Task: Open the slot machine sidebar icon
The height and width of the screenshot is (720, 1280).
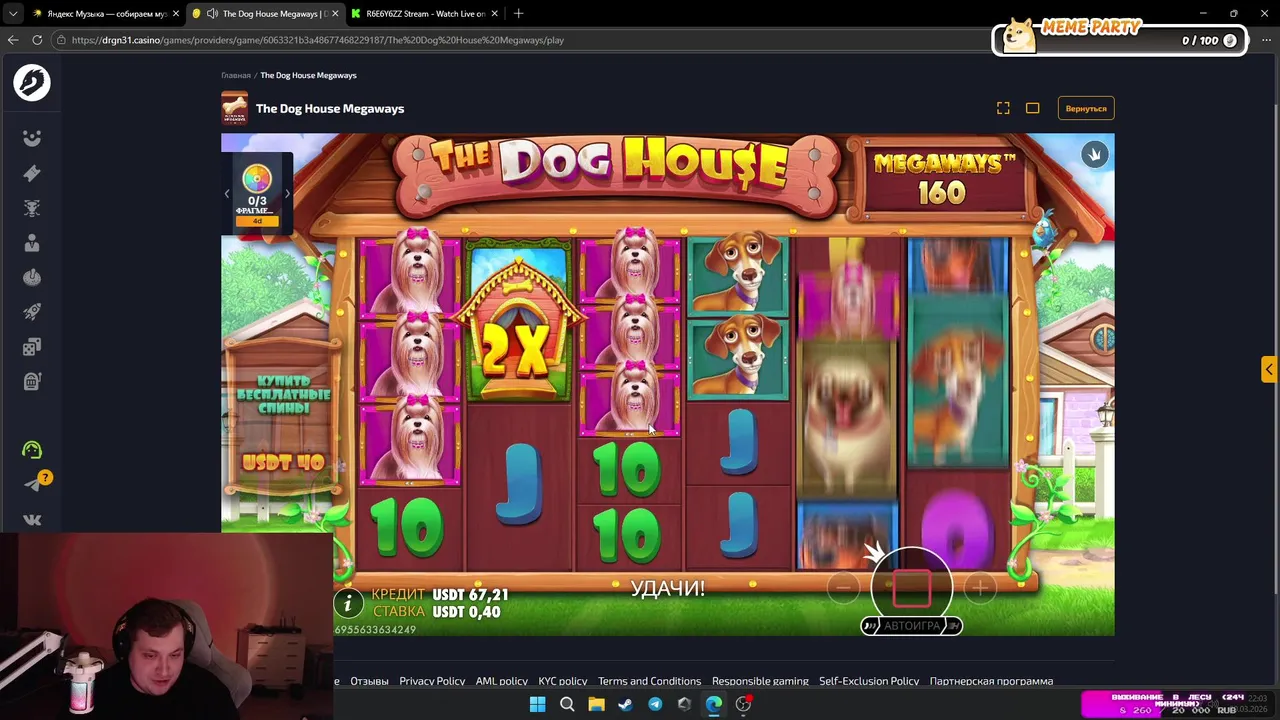Action: pos(32,381)
